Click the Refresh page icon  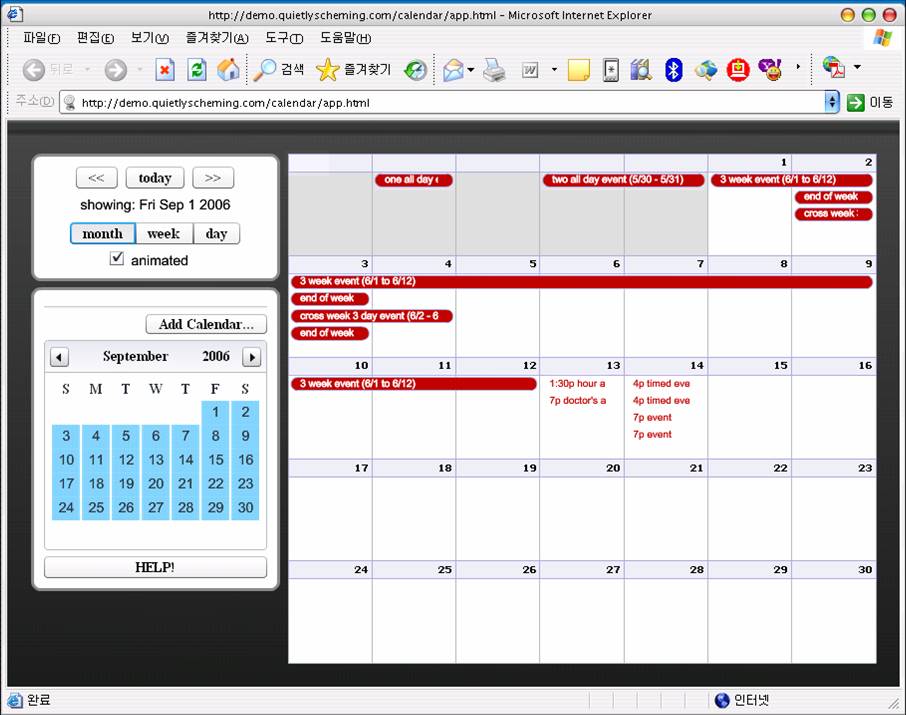[197, 70]
